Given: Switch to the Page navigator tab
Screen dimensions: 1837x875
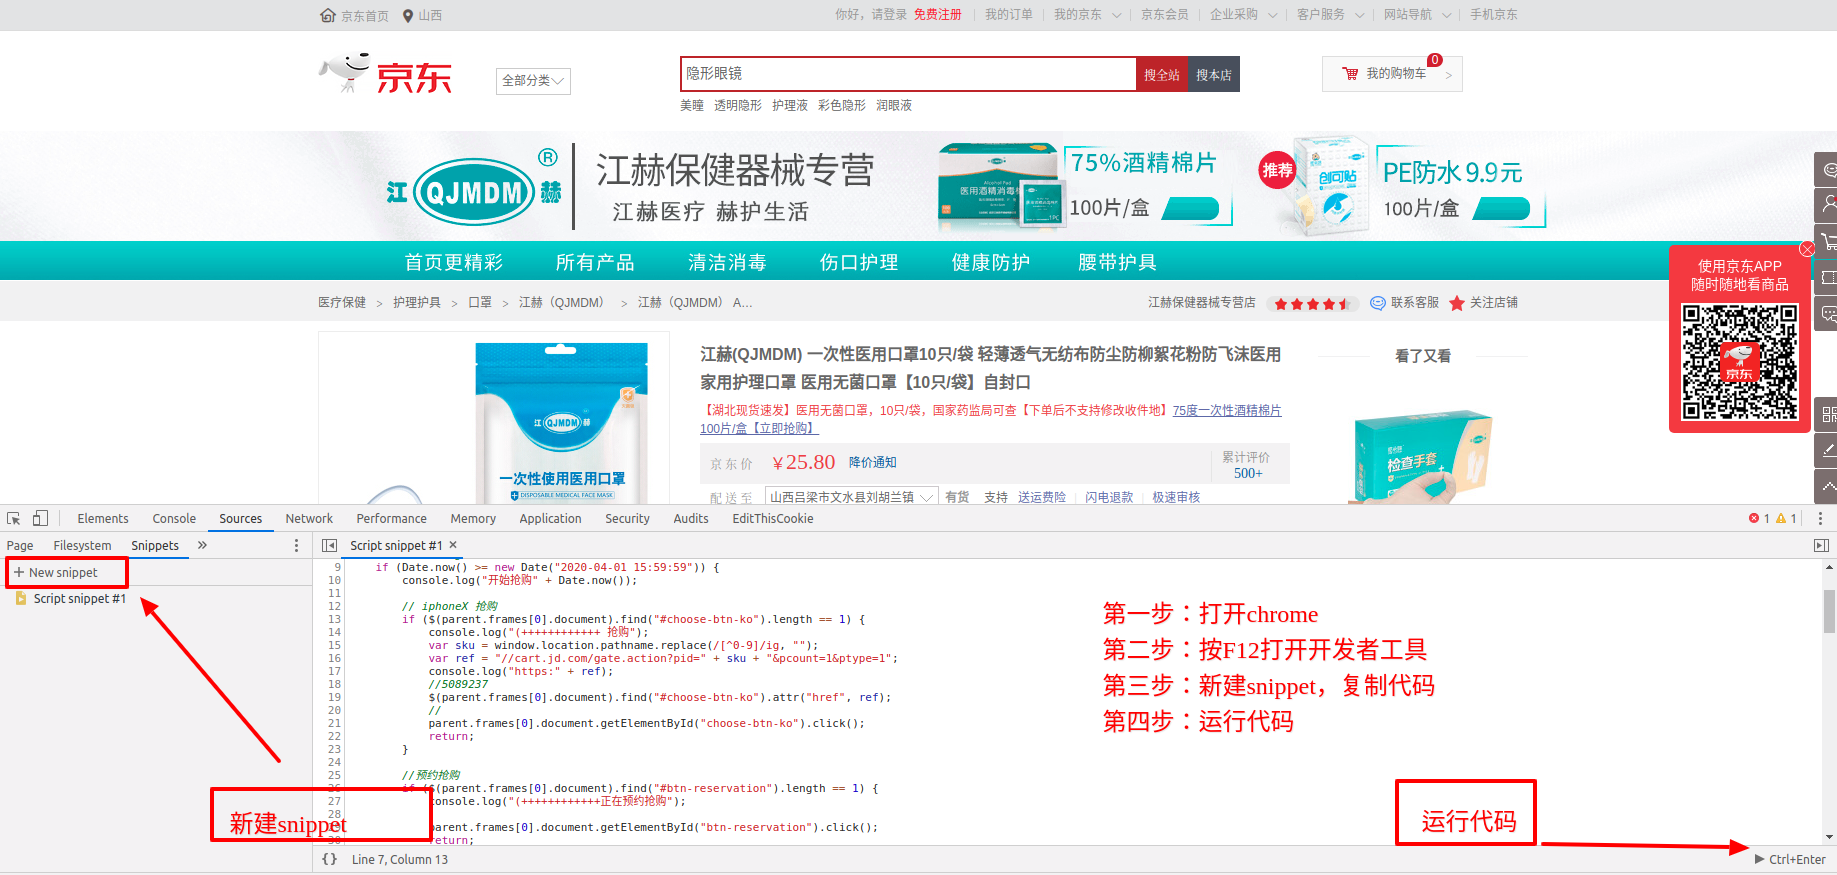Looking at the screenshot, I should point(20,545).
